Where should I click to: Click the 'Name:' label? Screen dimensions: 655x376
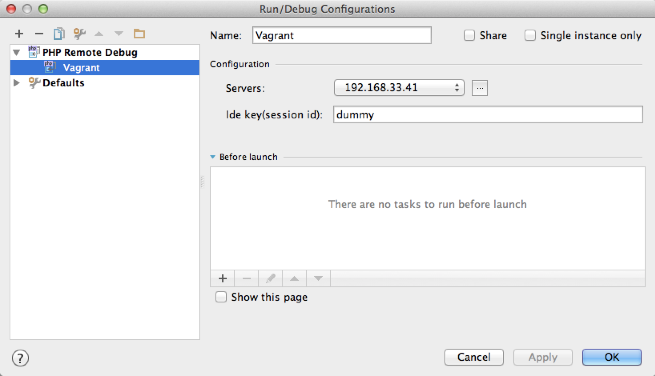pyautogui.click(x=226, y=36)
